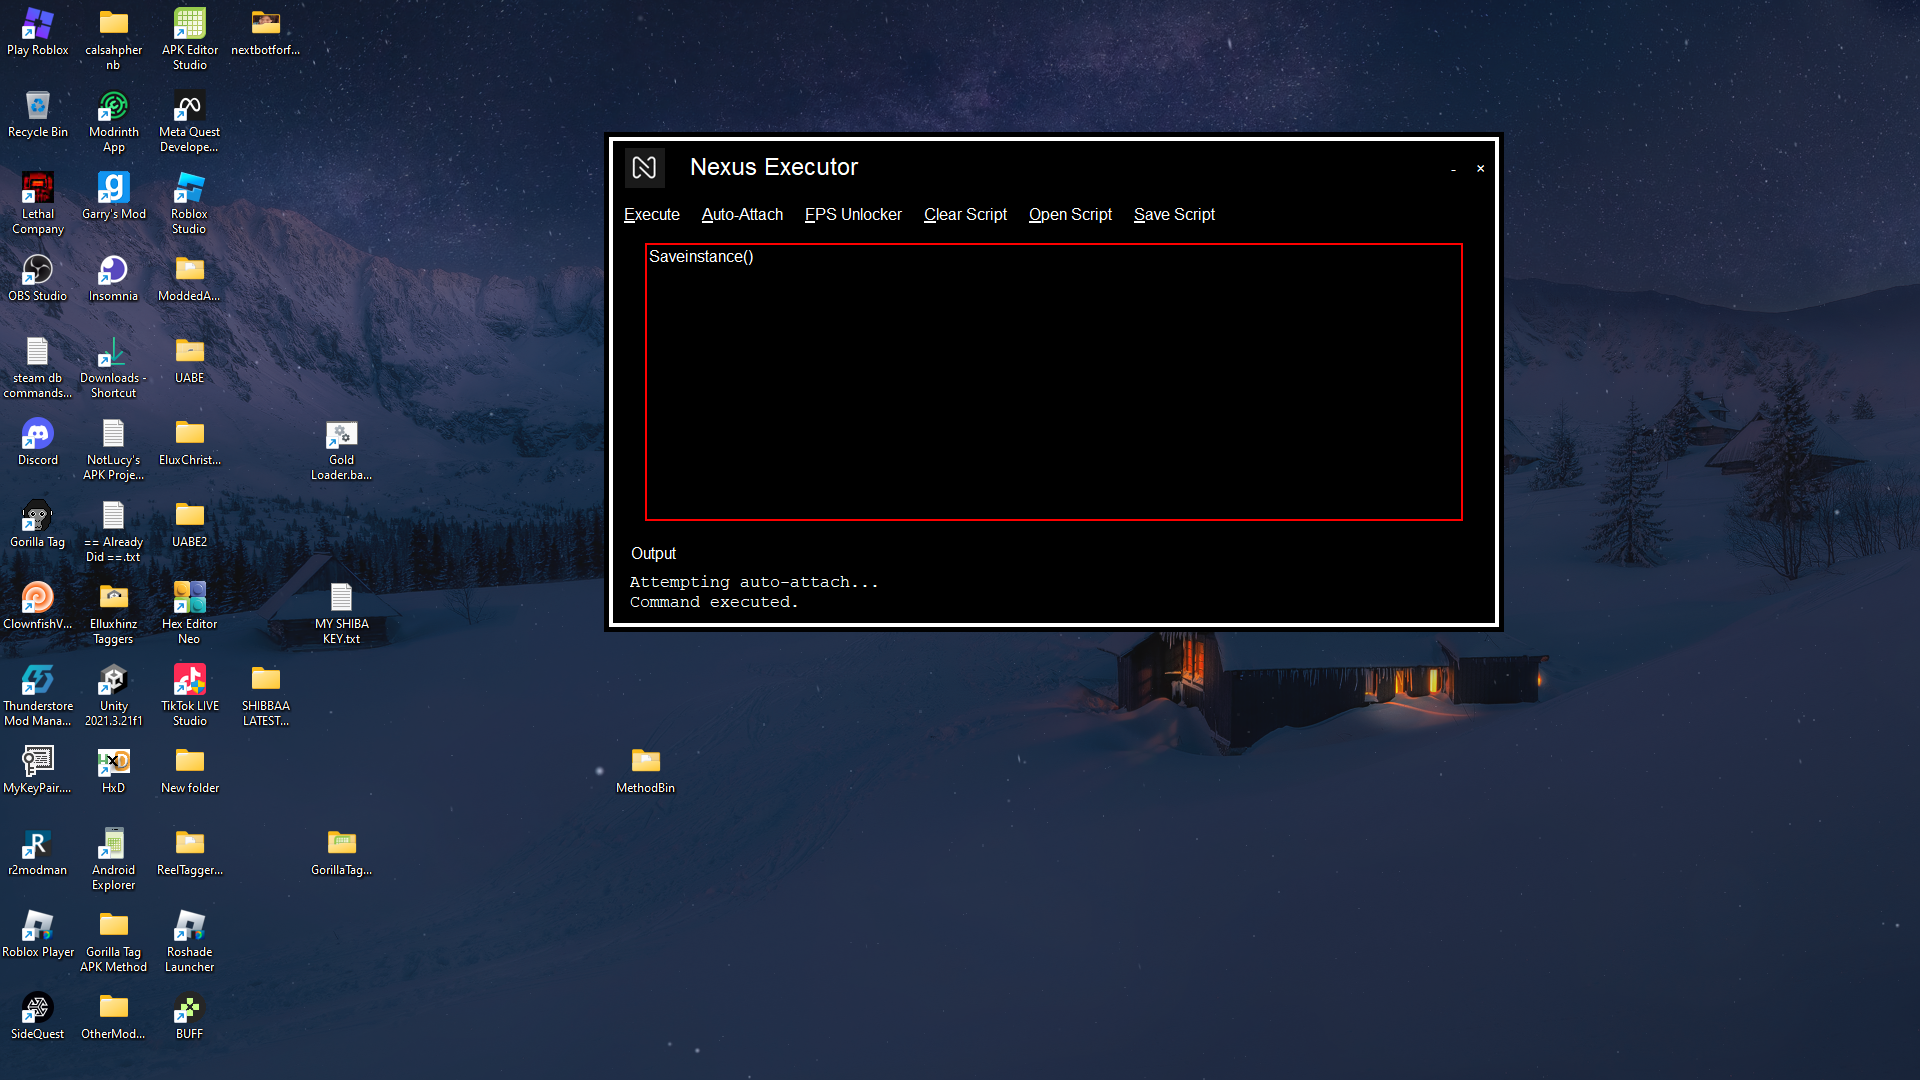The height and width of the screenshot is (1080, 1920).
Task: Minimize the Nexus Executor window
Action: [1453, 169]
